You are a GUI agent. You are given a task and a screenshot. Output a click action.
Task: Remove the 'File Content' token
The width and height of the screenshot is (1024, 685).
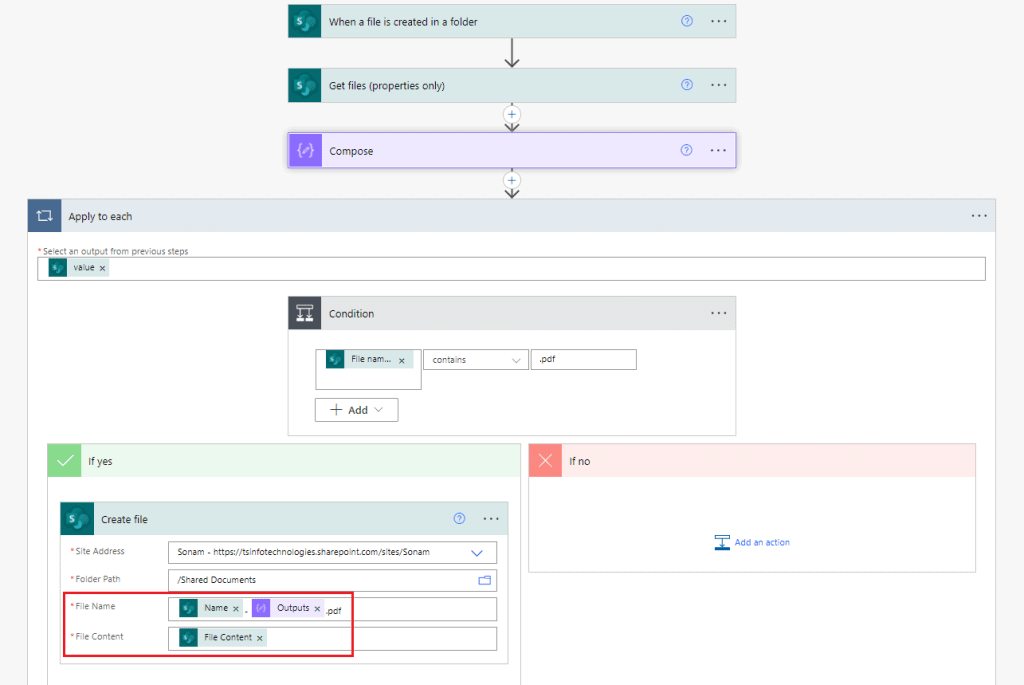tap(259, 638)
